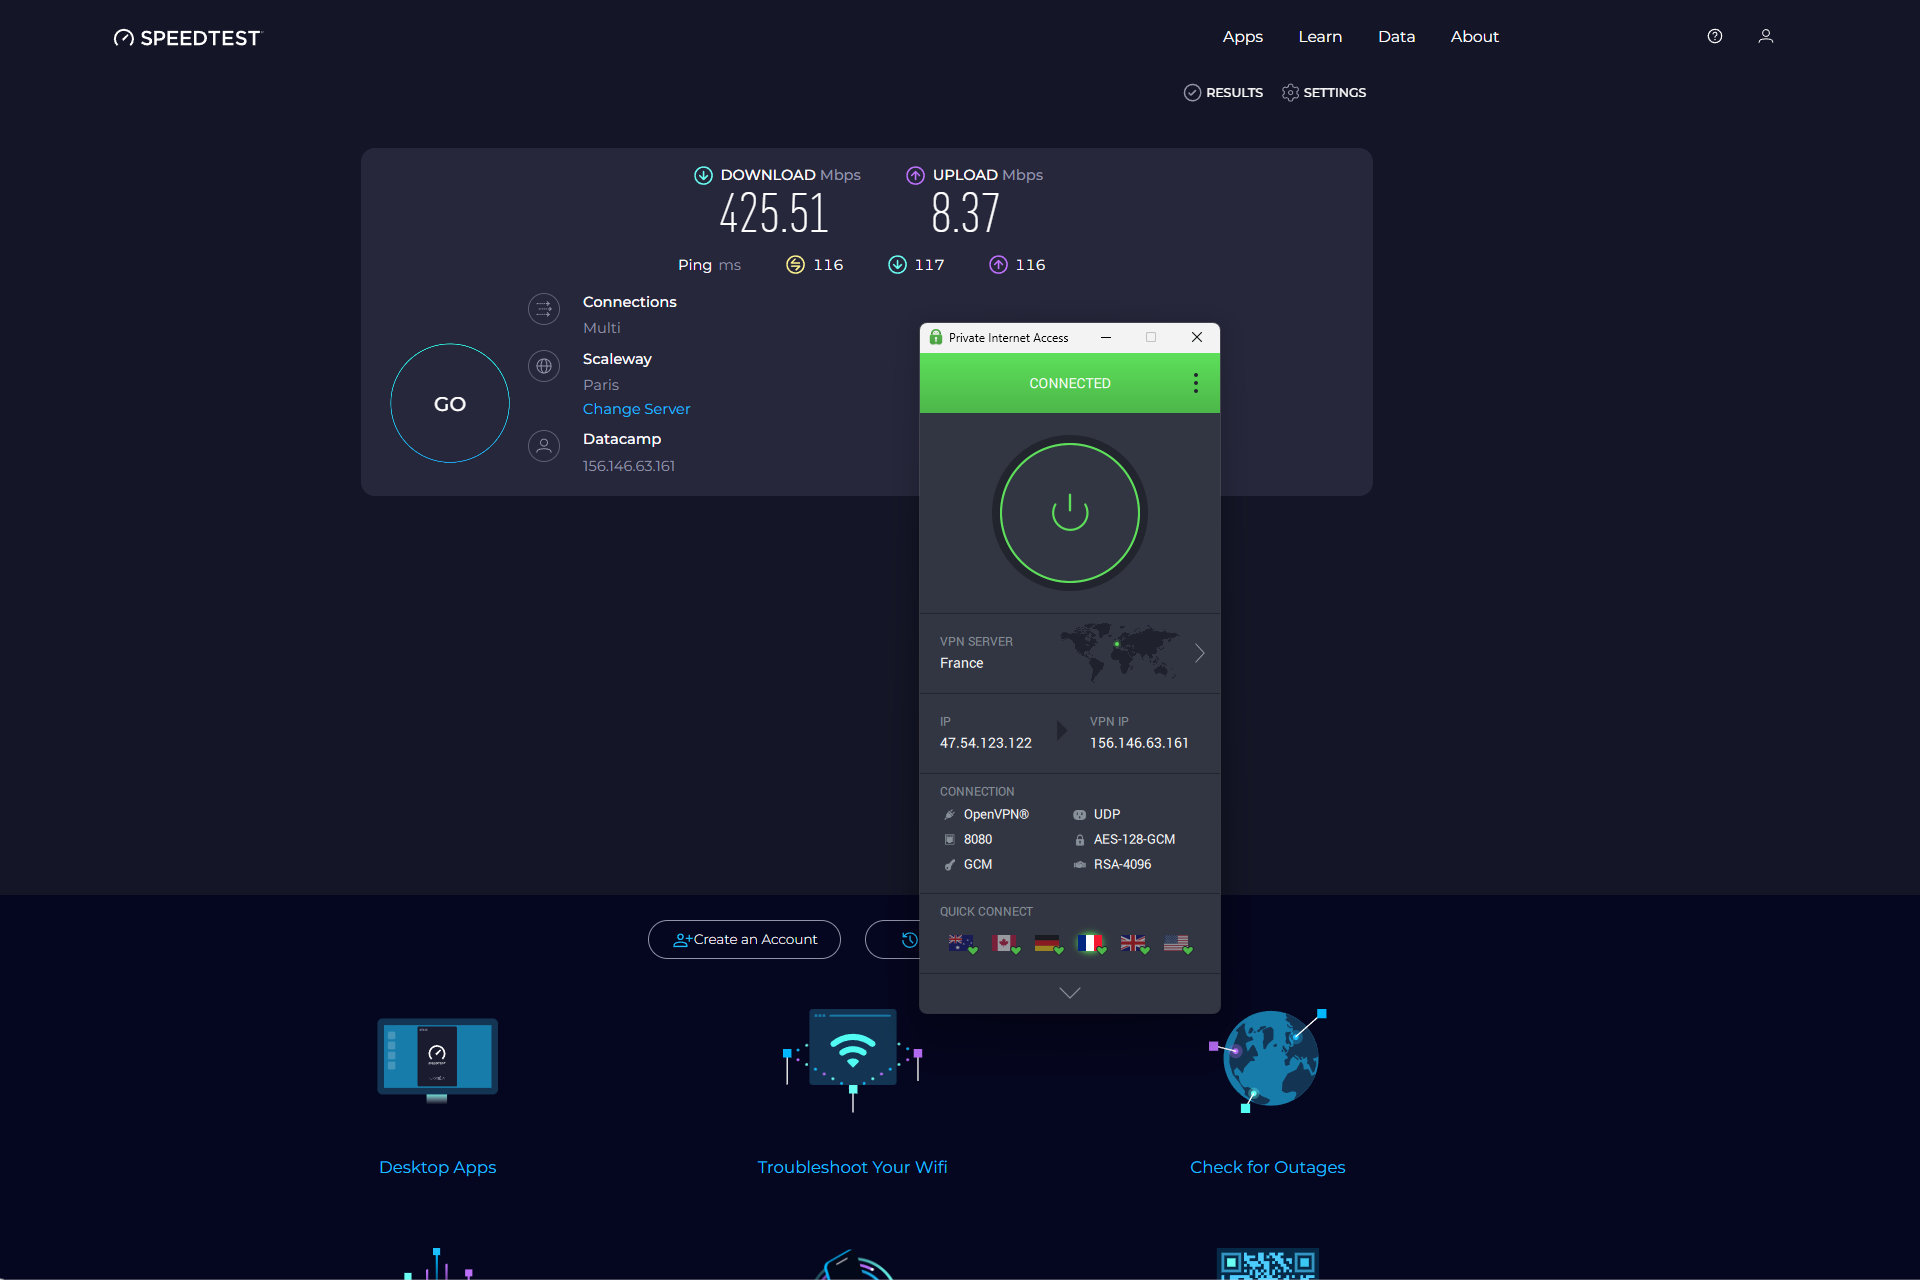
Task: Click the green CONNECTED status bar
Action: (1070, 383)
